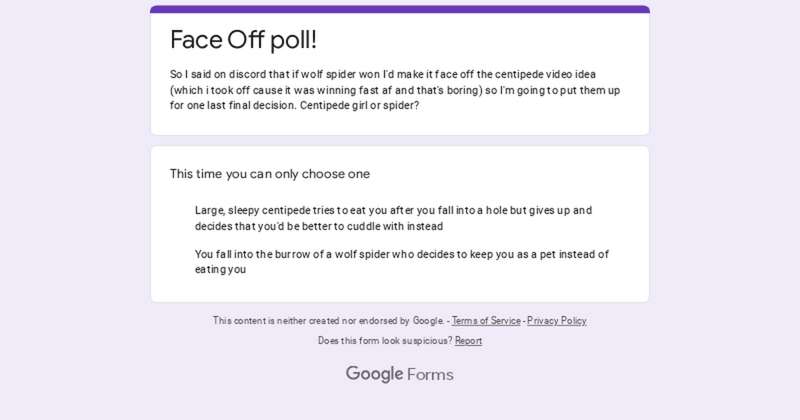Click the 'This time you can only choose one' question
Image resolution: width=800 pixels, height=420 pixels.
[x=269, y=174]
